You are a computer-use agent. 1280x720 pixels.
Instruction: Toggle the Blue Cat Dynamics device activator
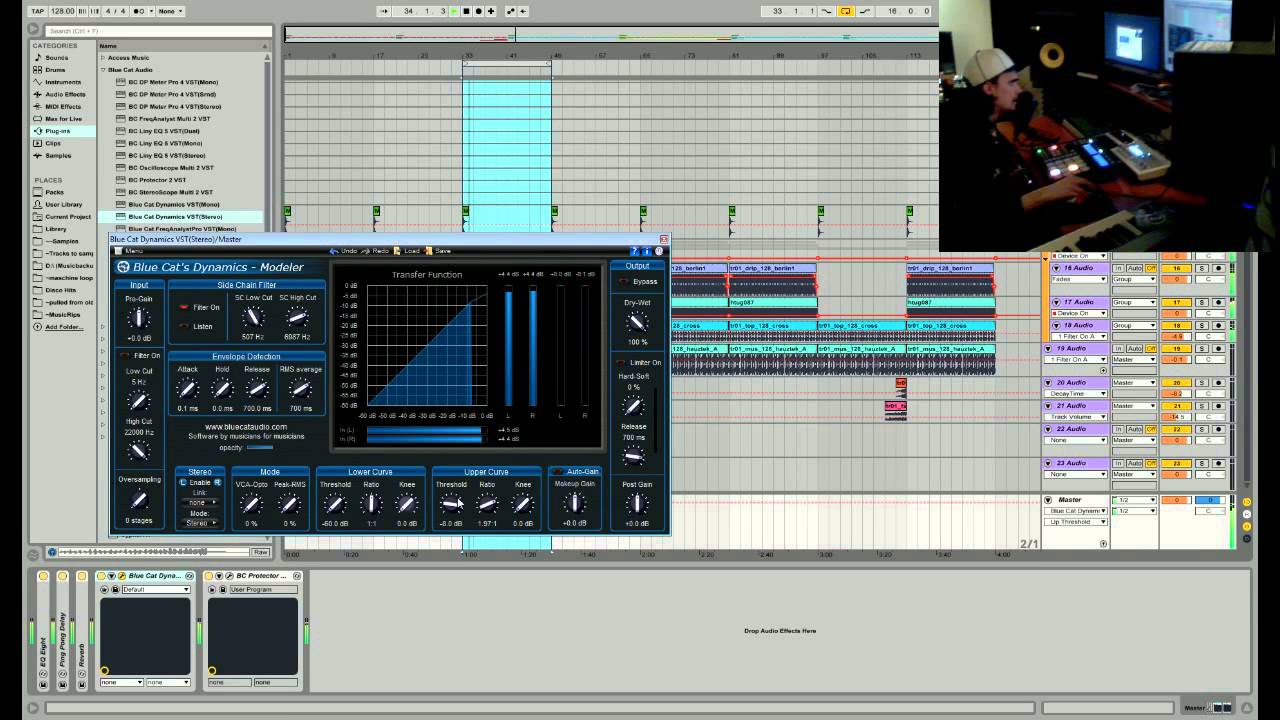pos(103,576)
